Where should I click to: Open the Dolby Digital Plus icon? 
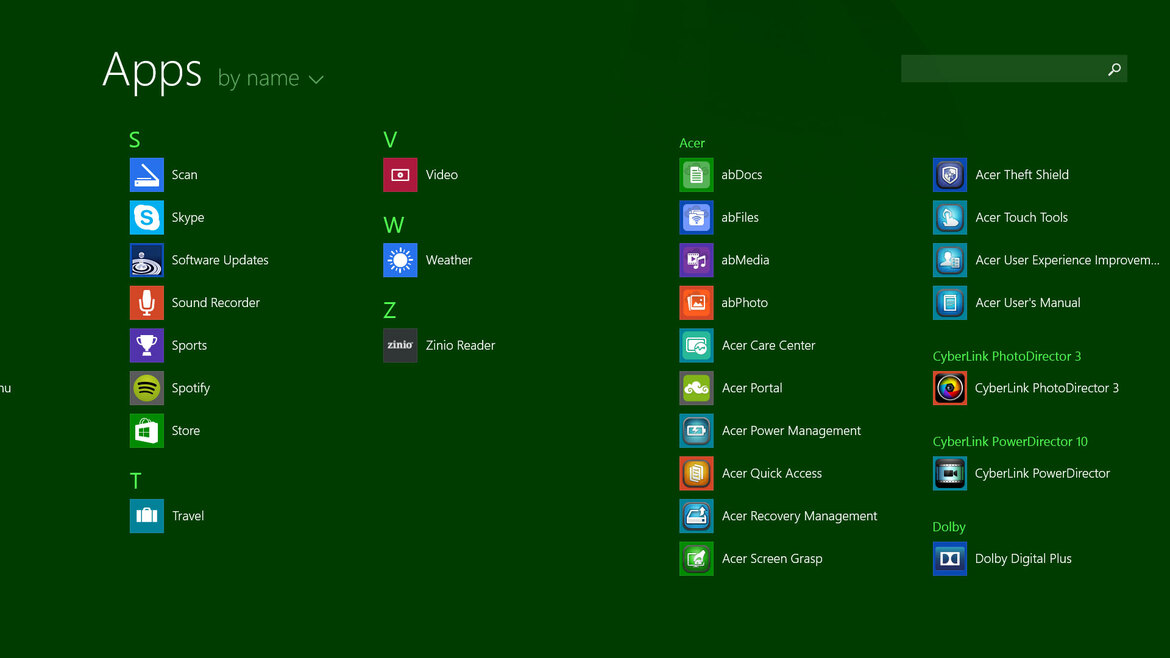point(950,558)
